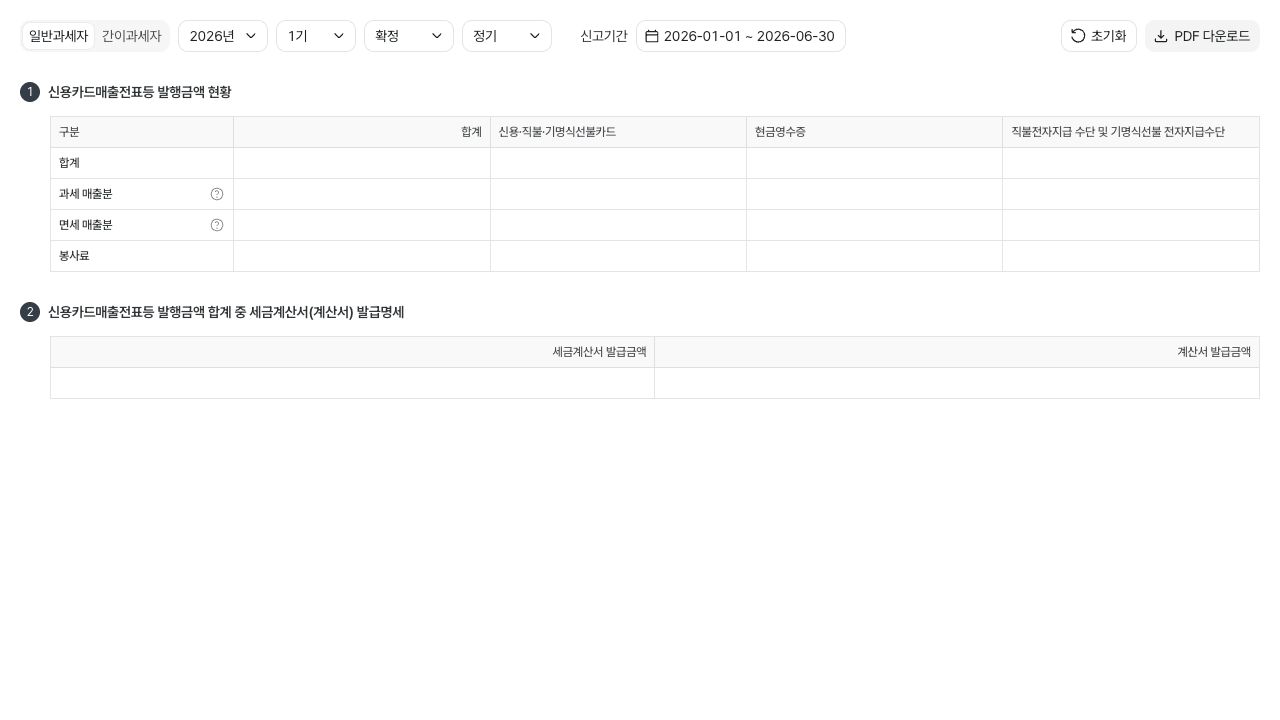Click the 현금영수증 column header
The height and width of the screenshot is (720, 1280).
tap(874, 132)
